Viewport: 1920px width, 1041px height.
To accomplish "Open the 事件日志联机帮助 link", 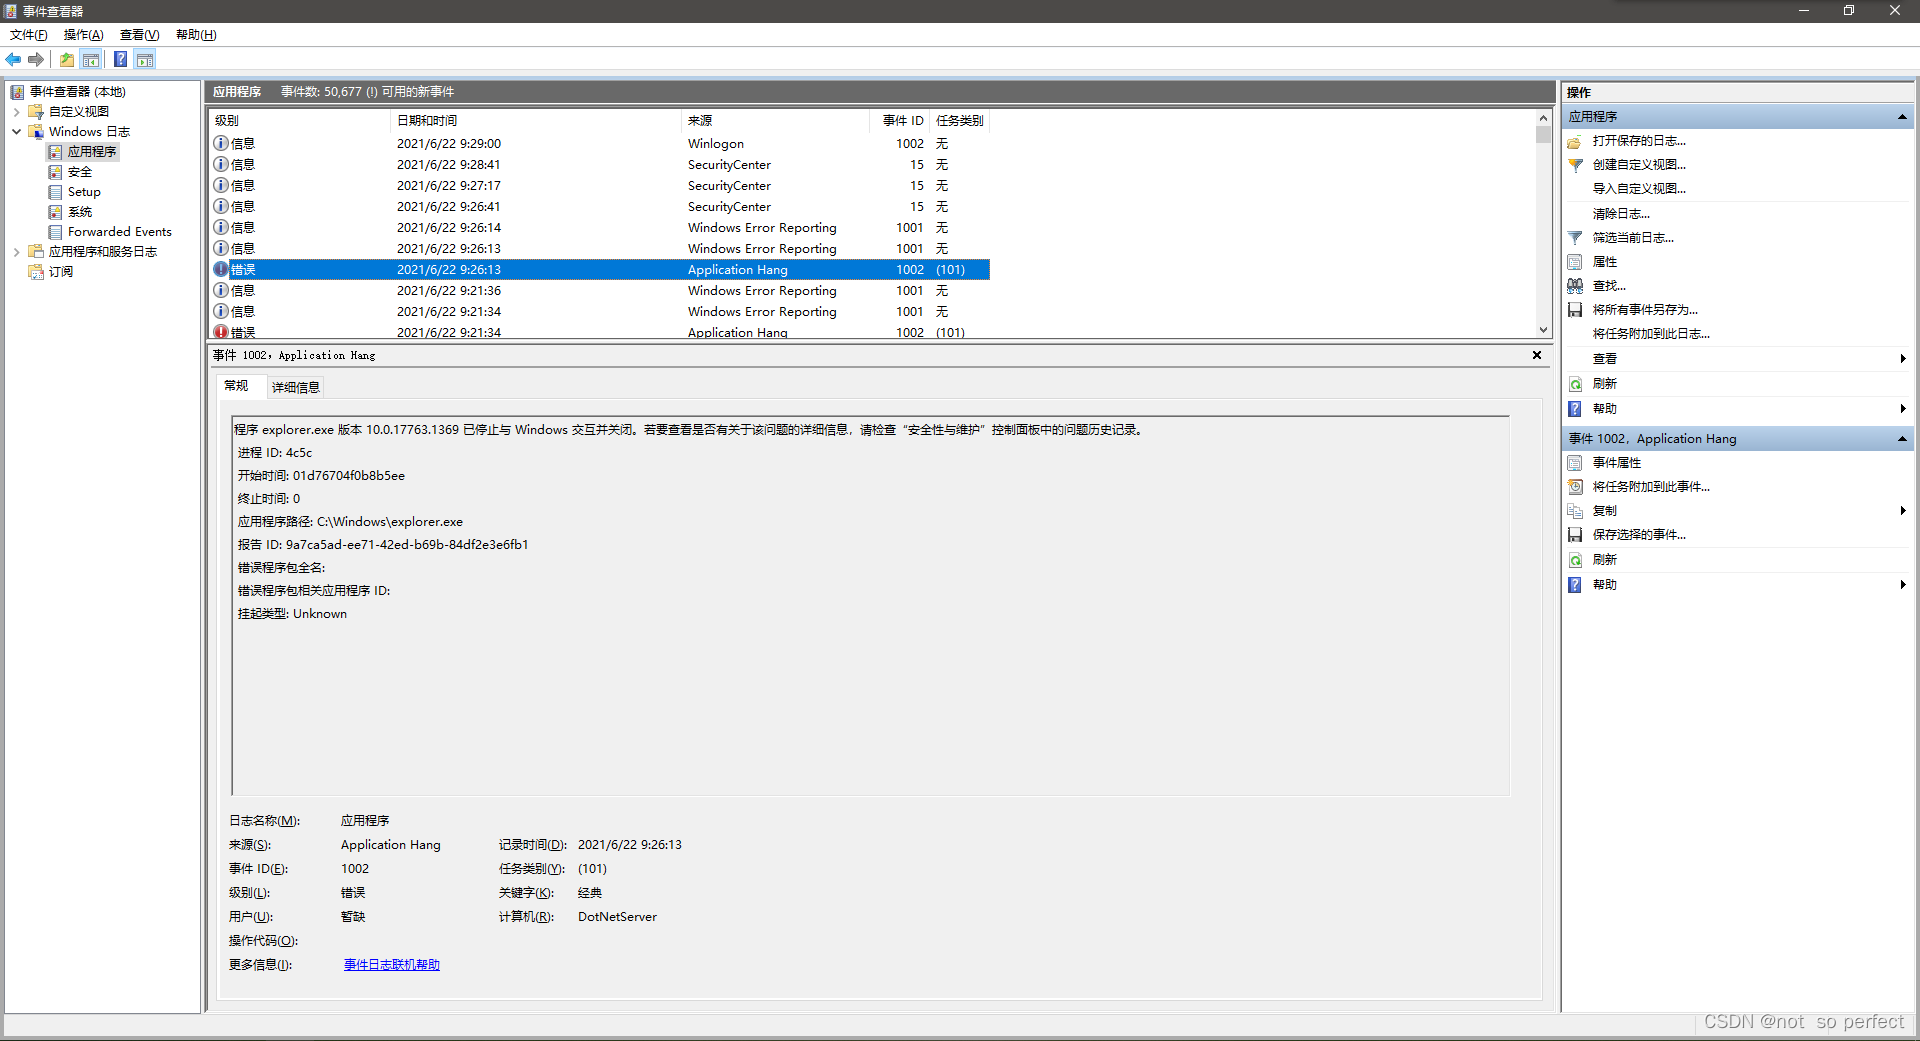I will tap(392, 965).
